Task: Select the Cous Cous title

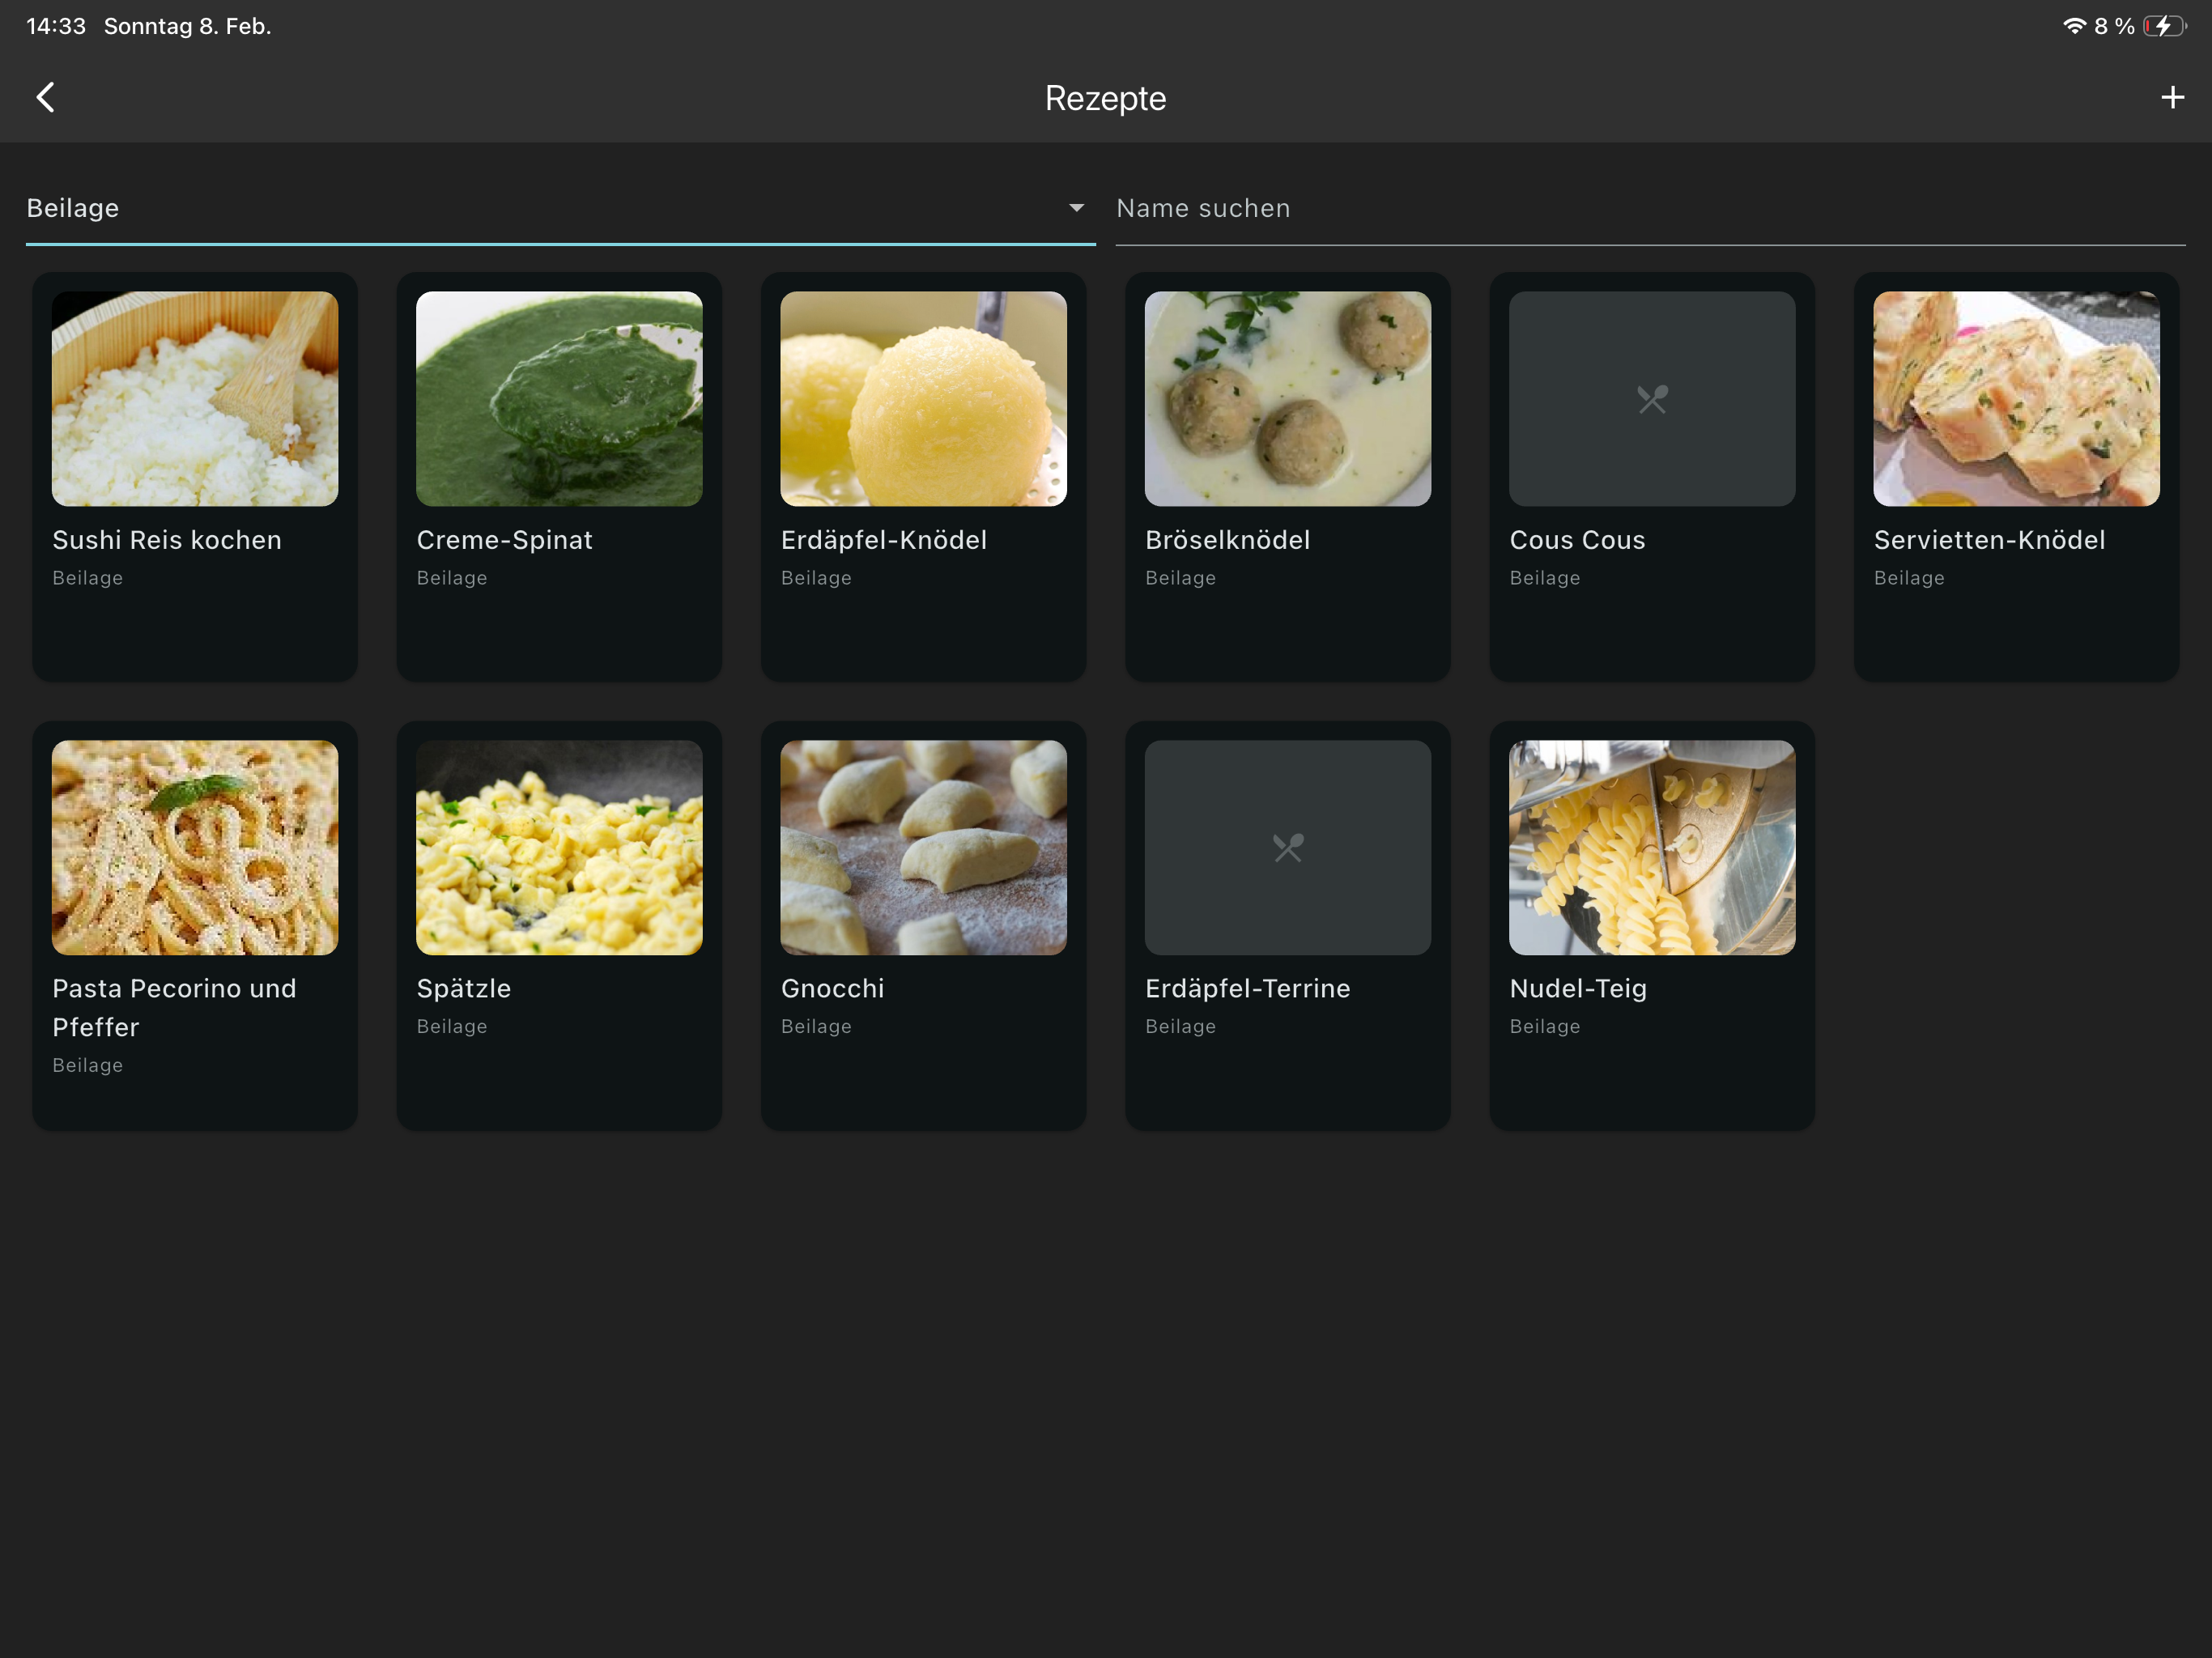Action: click(x=1577, y=540)
